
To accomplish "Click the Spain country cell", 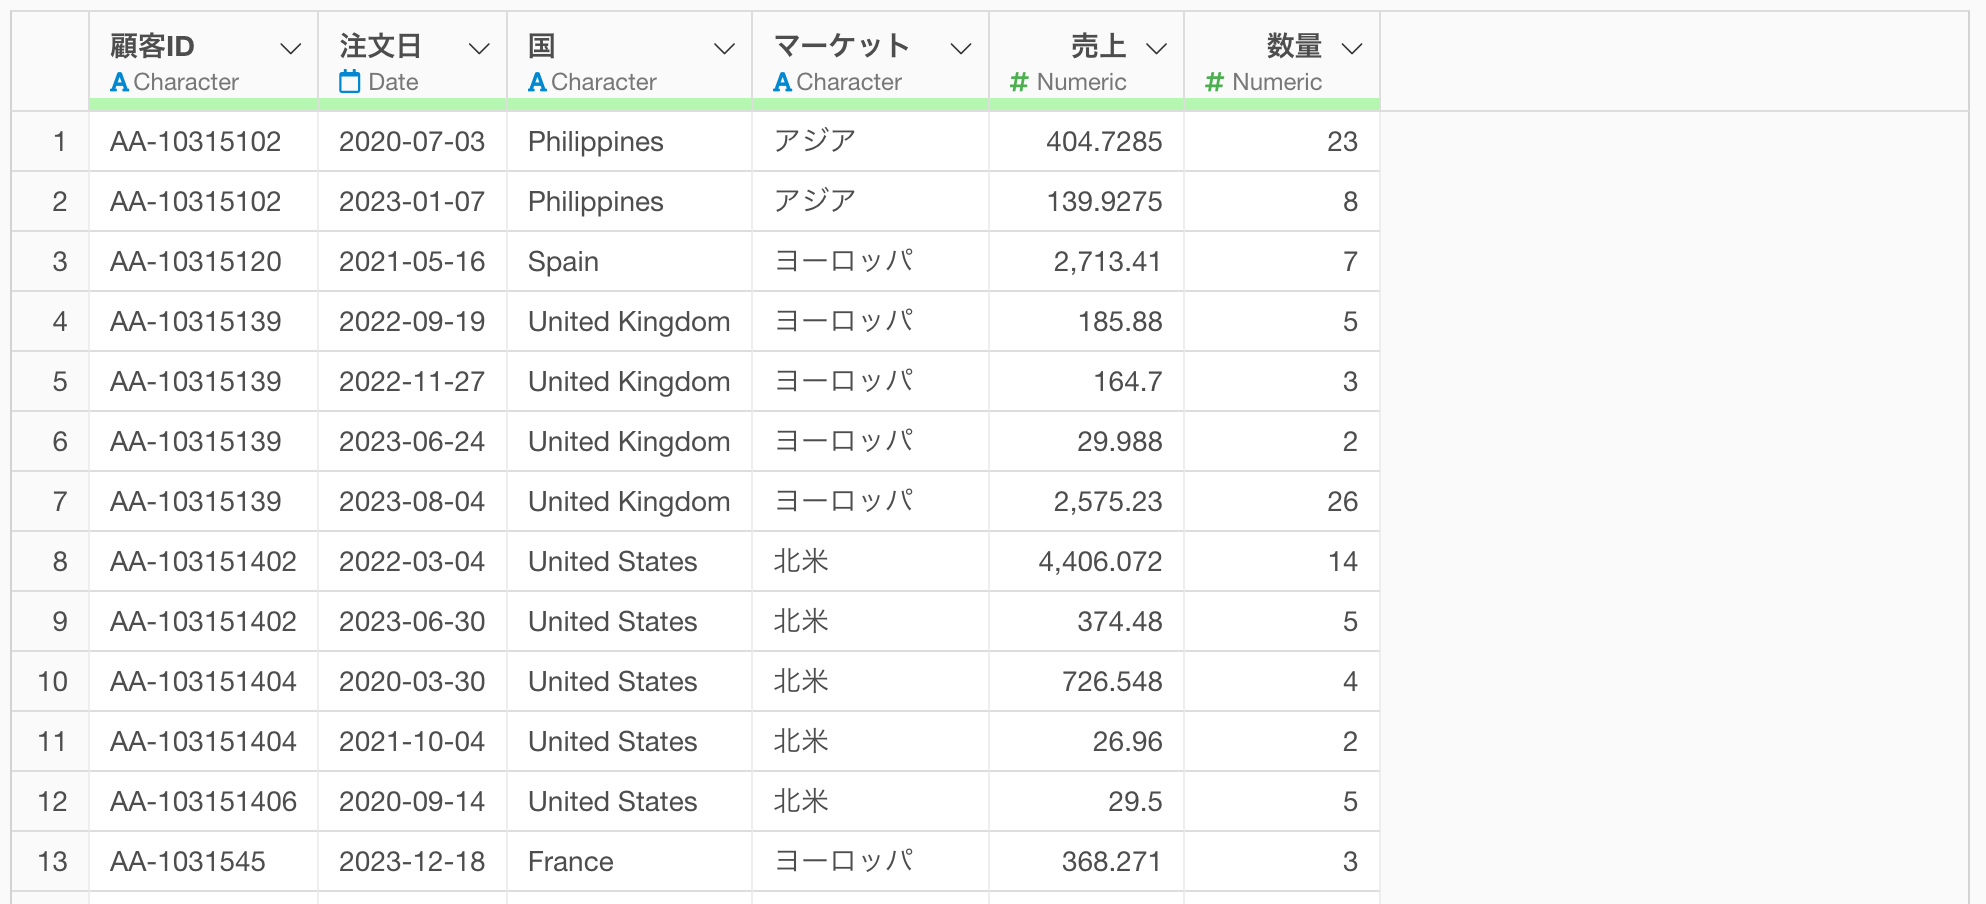I will pos(563,262).
